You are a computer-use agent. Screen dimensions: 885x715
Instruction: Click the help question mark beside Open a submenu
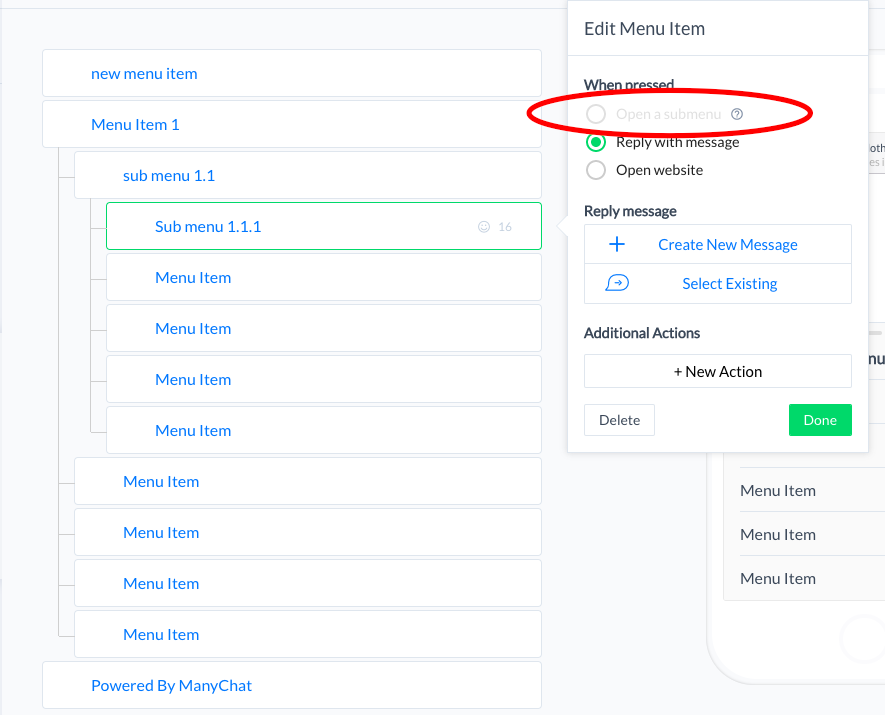tap(737, 114)
